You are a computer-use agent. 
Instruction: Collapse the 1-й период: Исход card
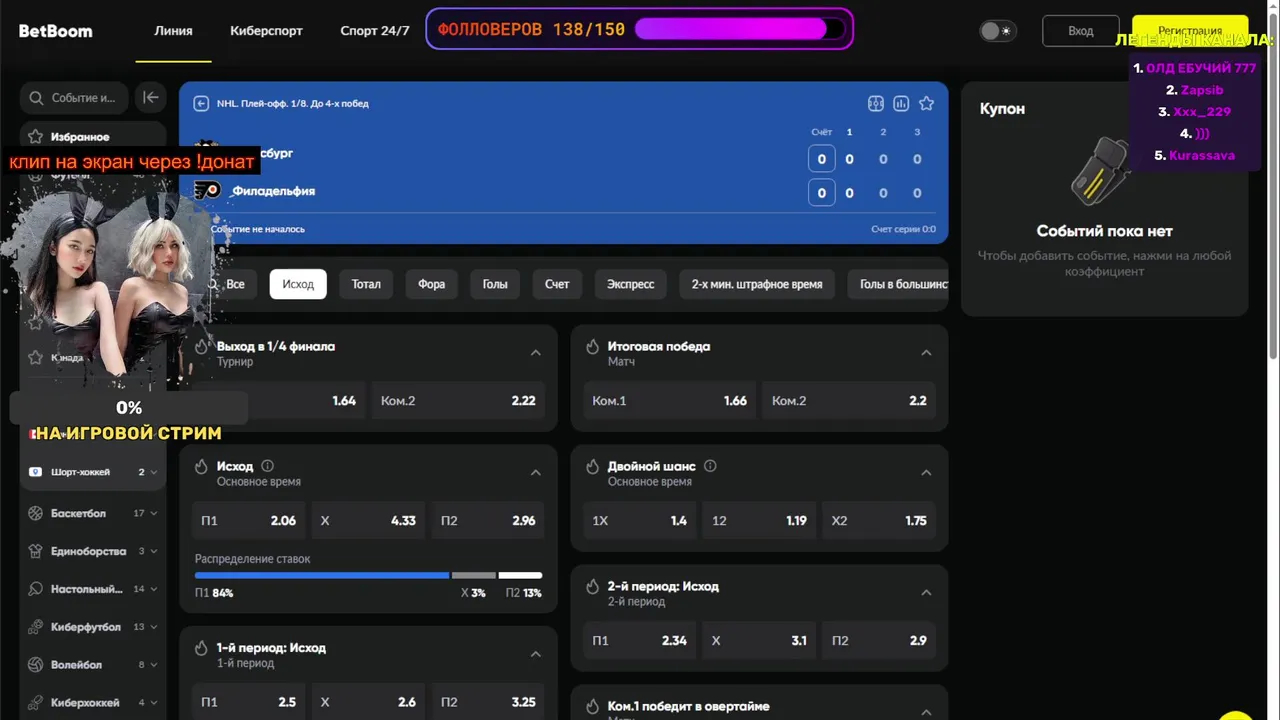(535, 655)
